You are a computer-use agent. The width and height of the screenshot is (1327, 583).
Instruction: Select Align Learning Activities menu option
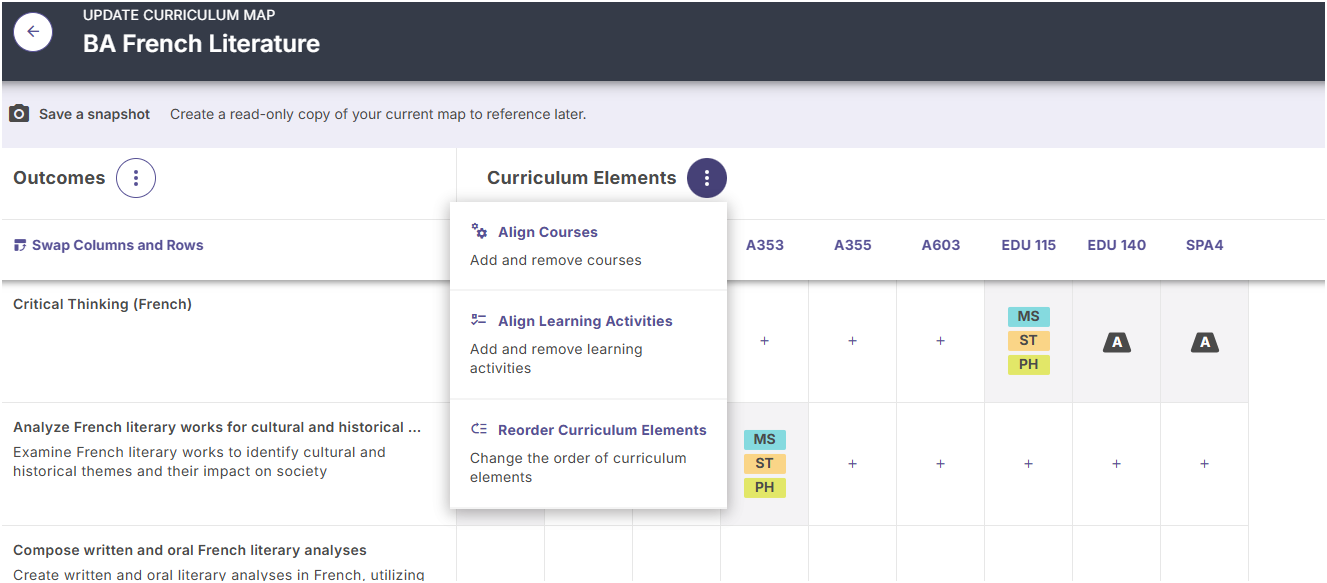[x=588, y=344]
